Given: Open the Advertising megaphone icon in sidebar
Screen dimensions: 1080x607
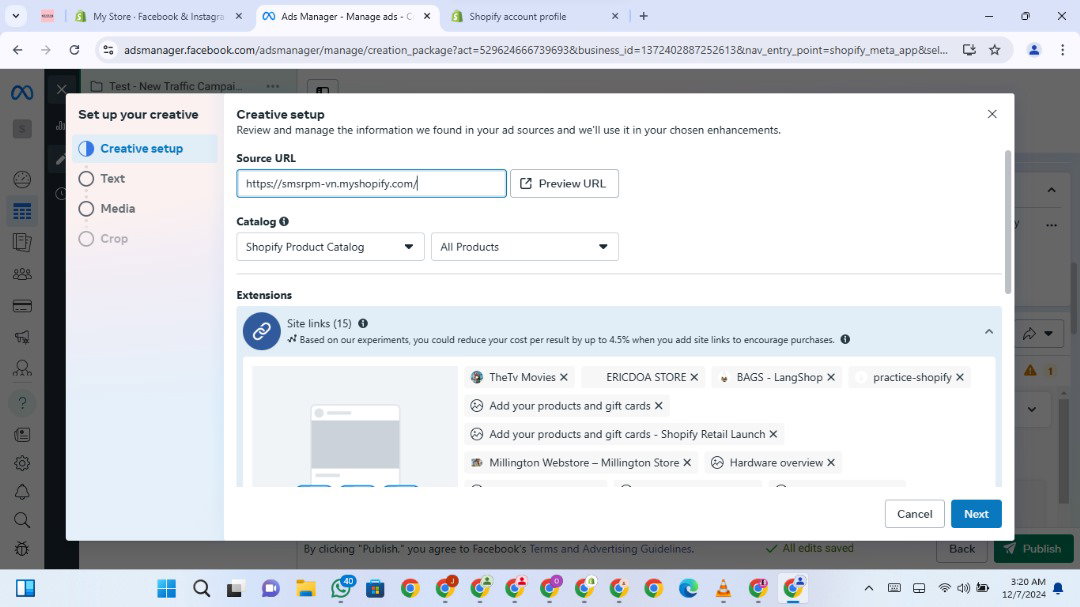Looking at the screenshot, I should tap(22, 337).
